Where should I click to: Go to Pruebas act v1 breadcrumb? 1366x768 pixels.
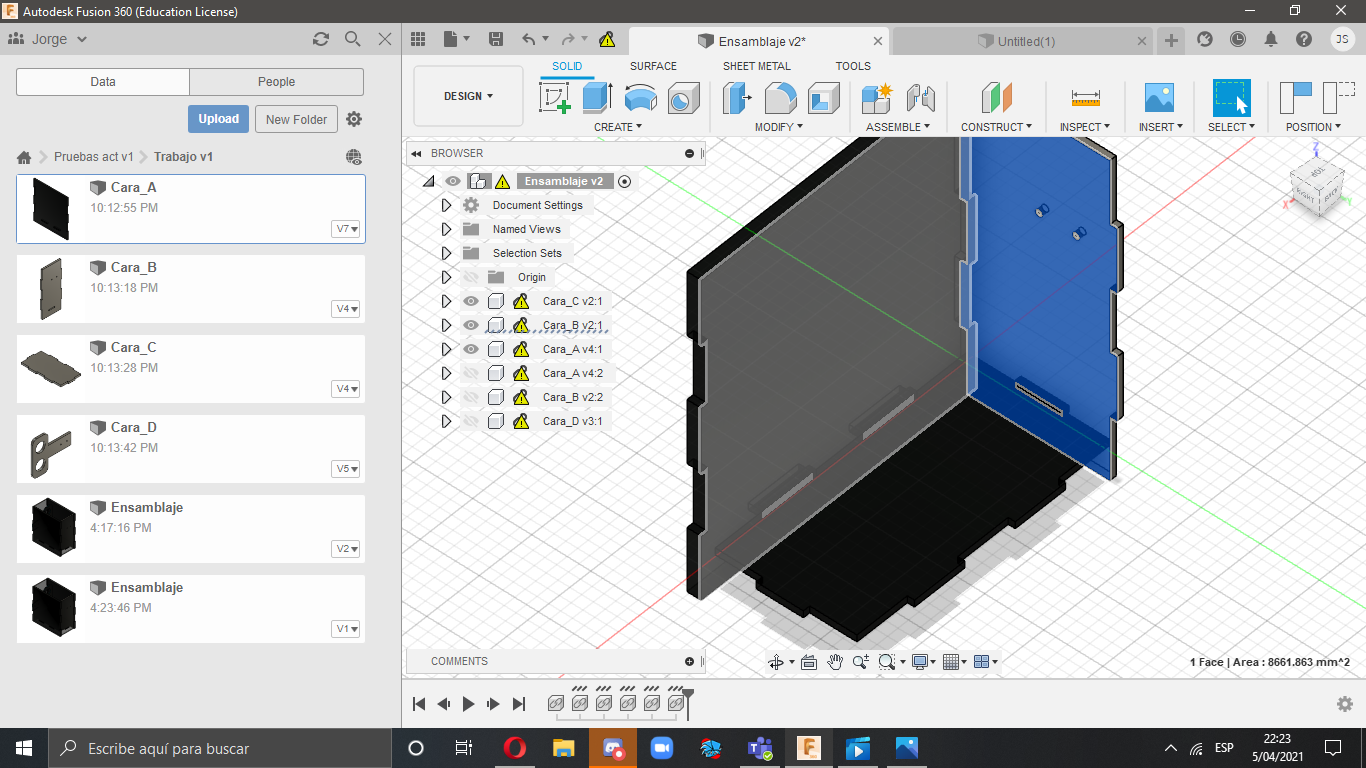tap(94, 157)
